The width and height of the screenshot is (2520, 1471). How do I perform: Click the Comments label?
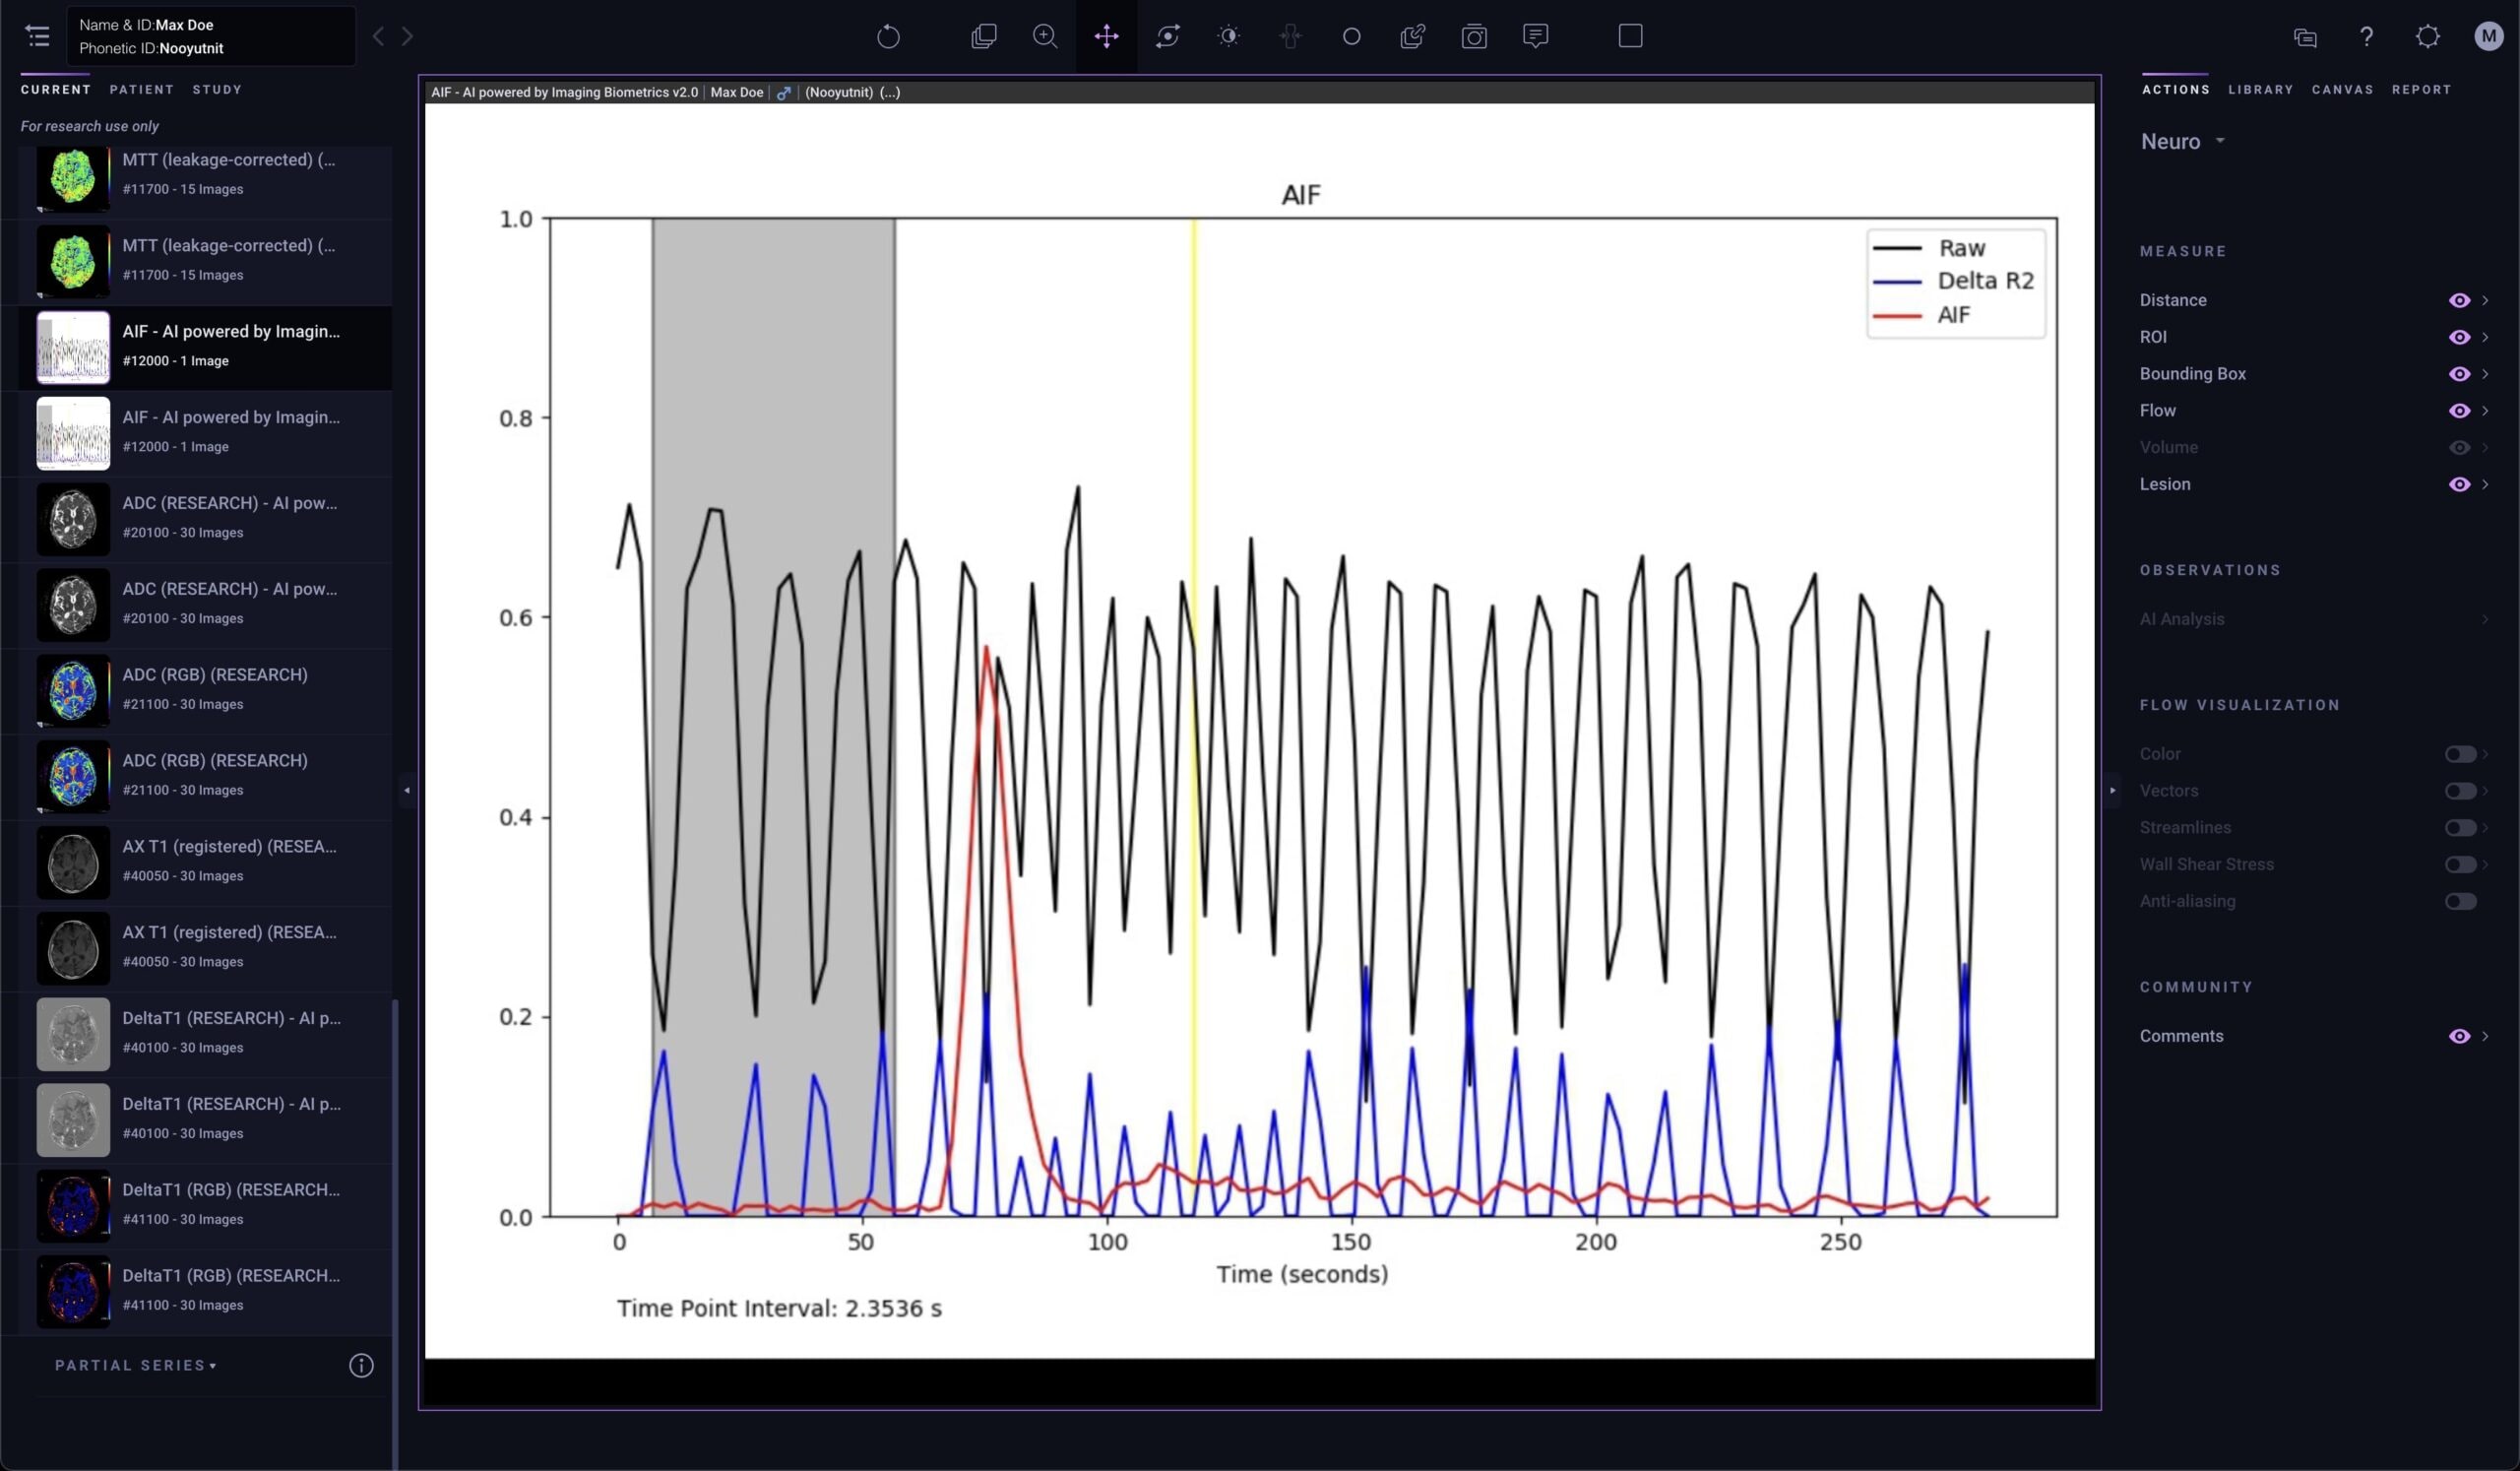pyautogui.click(x=2181, y=1036)
